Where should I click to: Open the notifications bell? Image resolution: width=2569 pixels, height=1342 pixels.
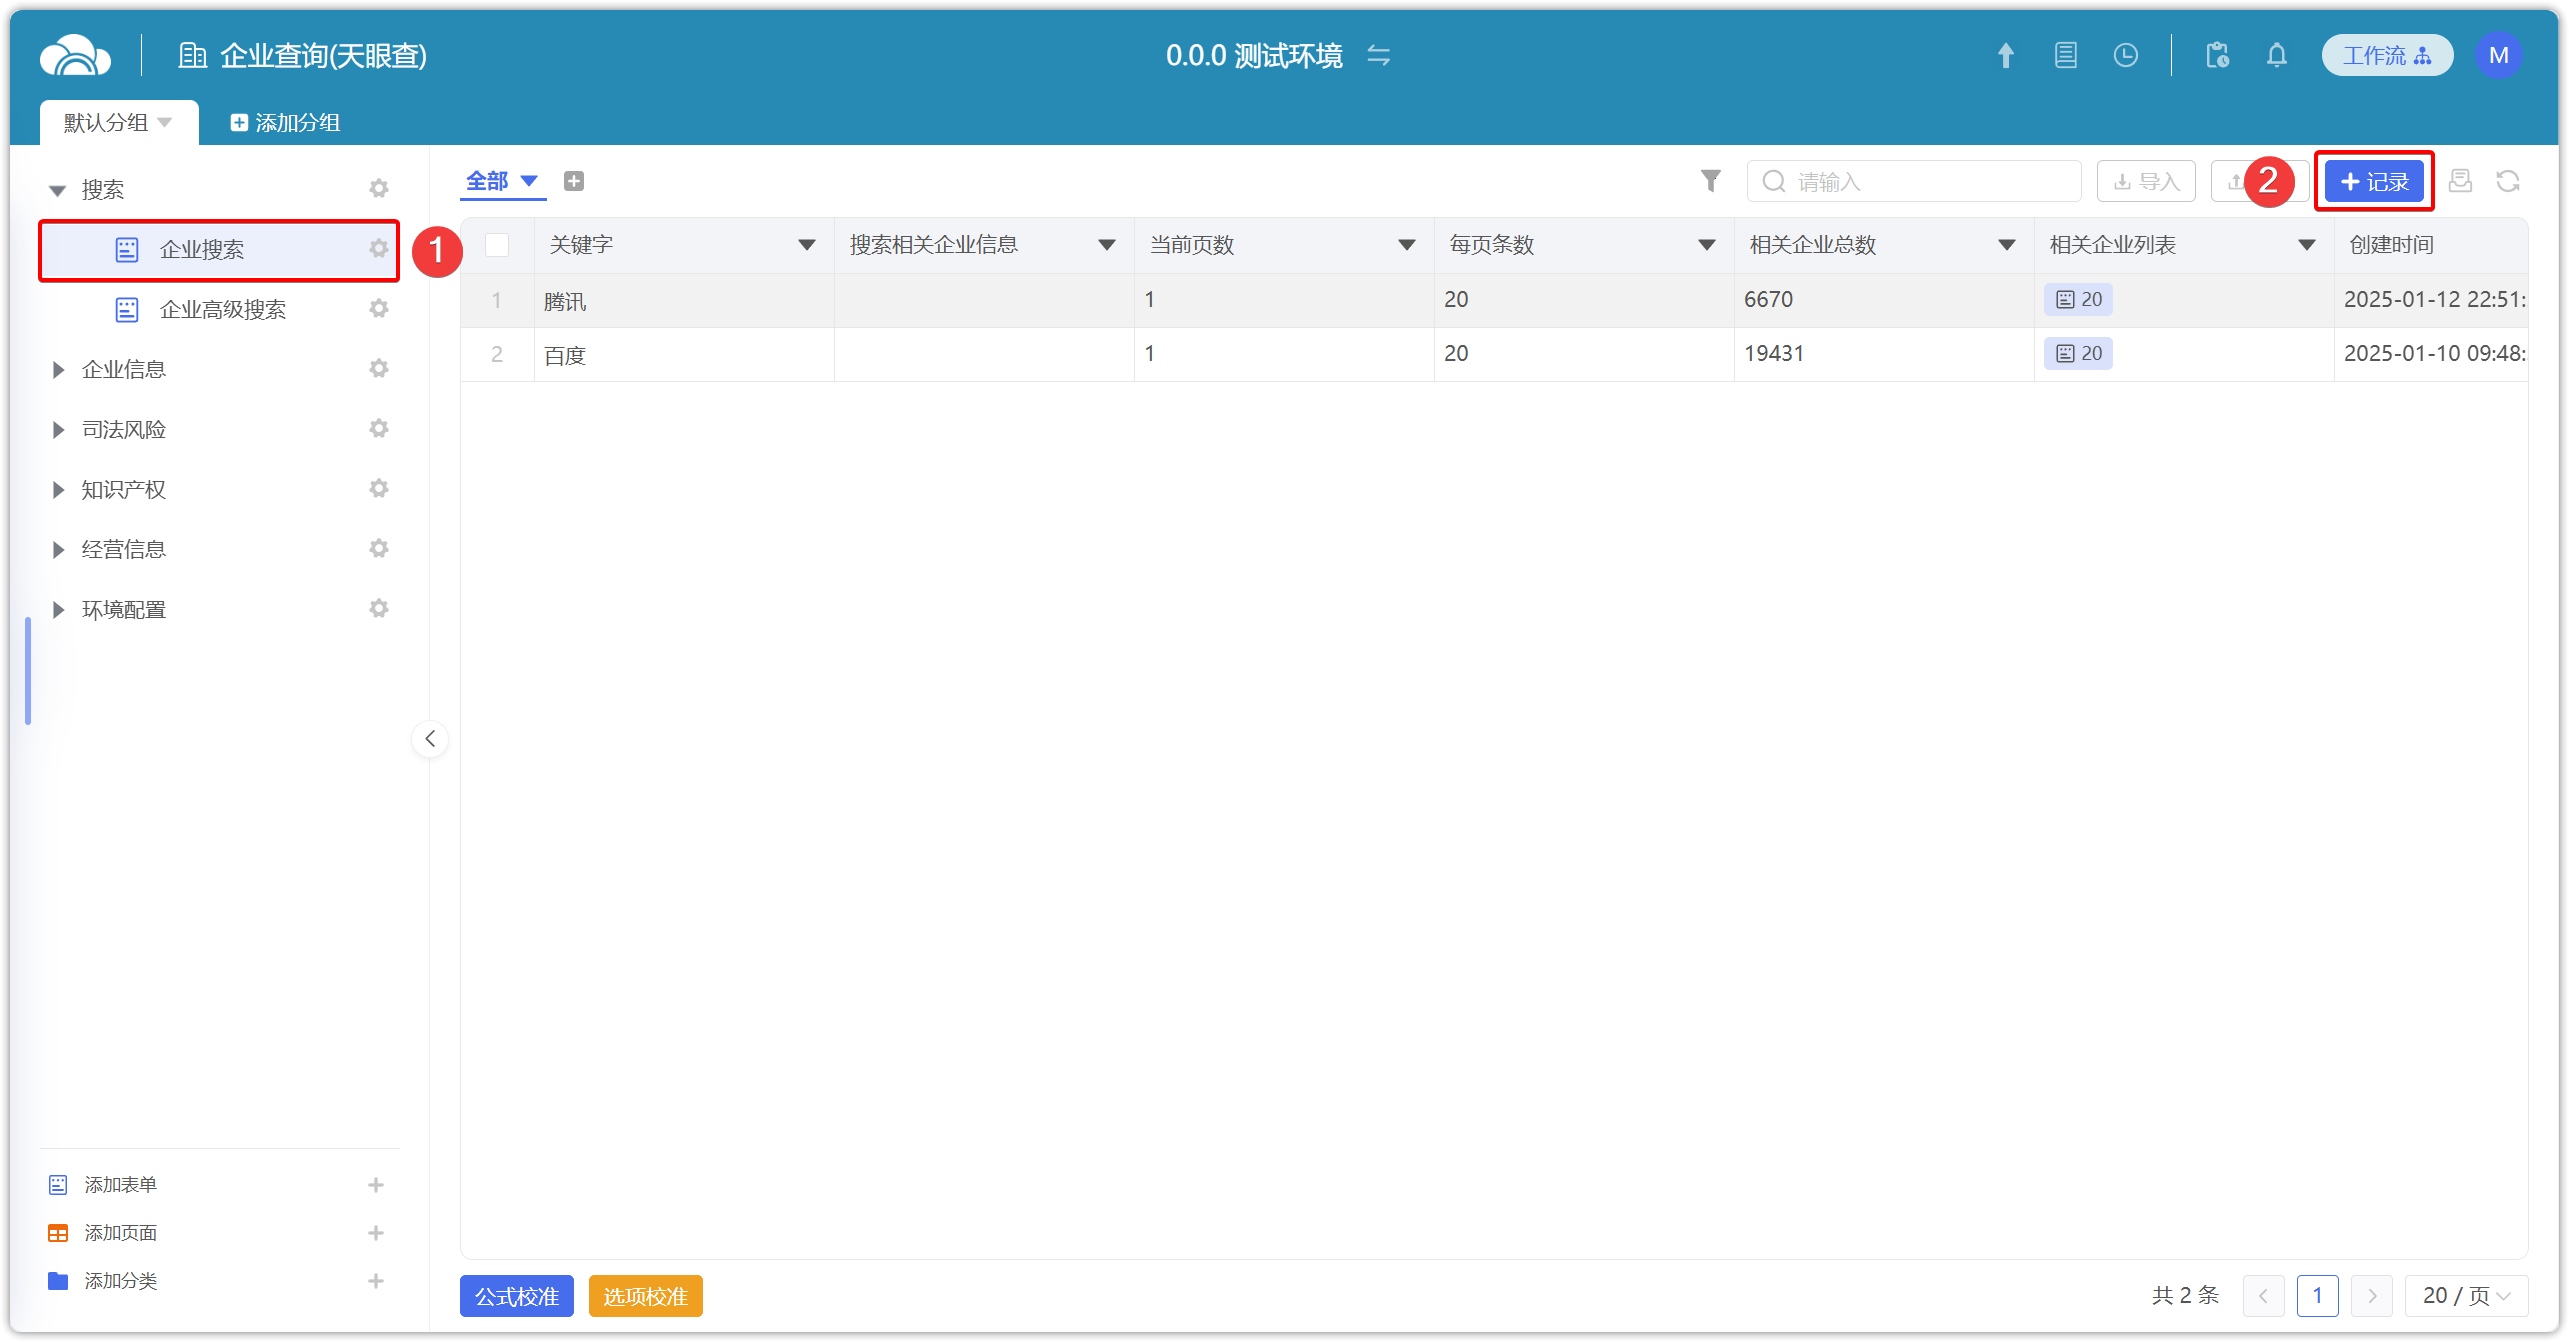(x=2276, y=55)
